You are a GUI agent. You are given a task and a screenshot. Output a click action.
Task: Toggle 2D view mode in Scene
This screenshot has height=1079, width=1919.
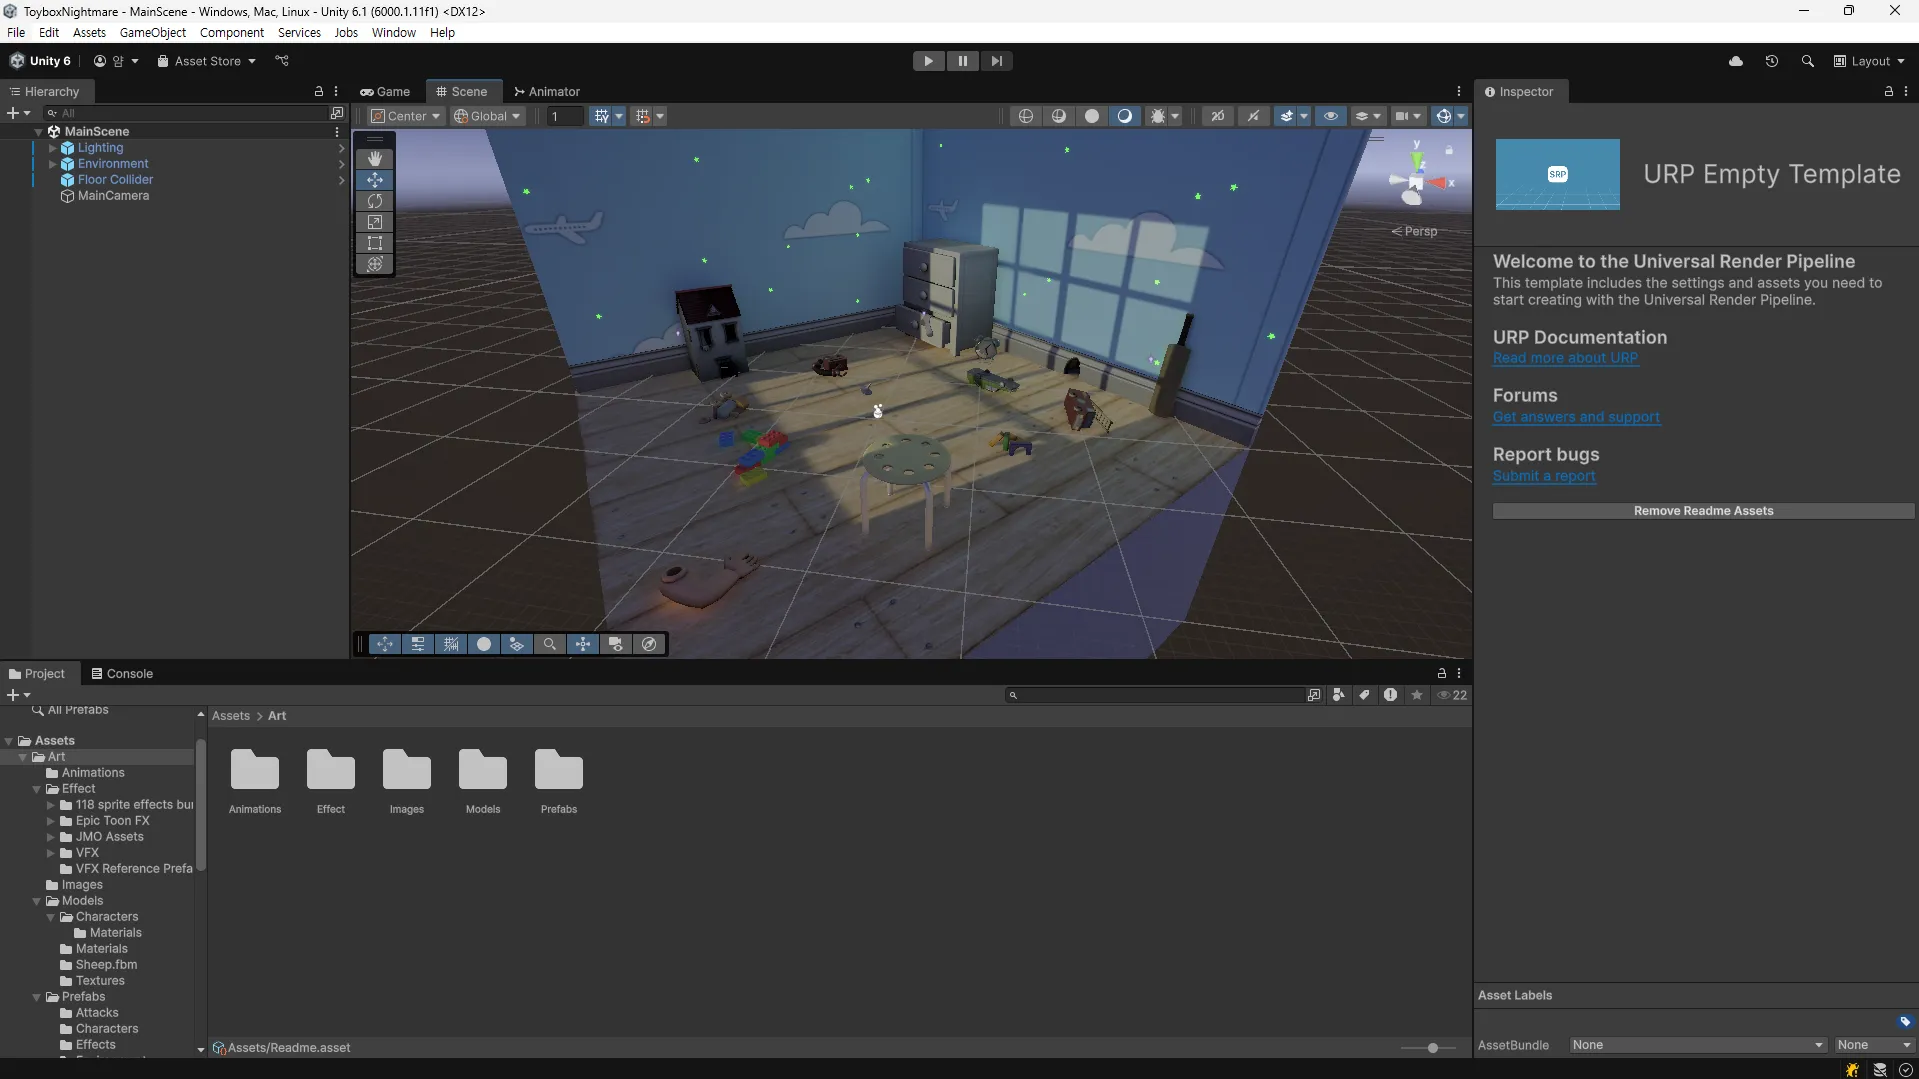click(1218, 116)
